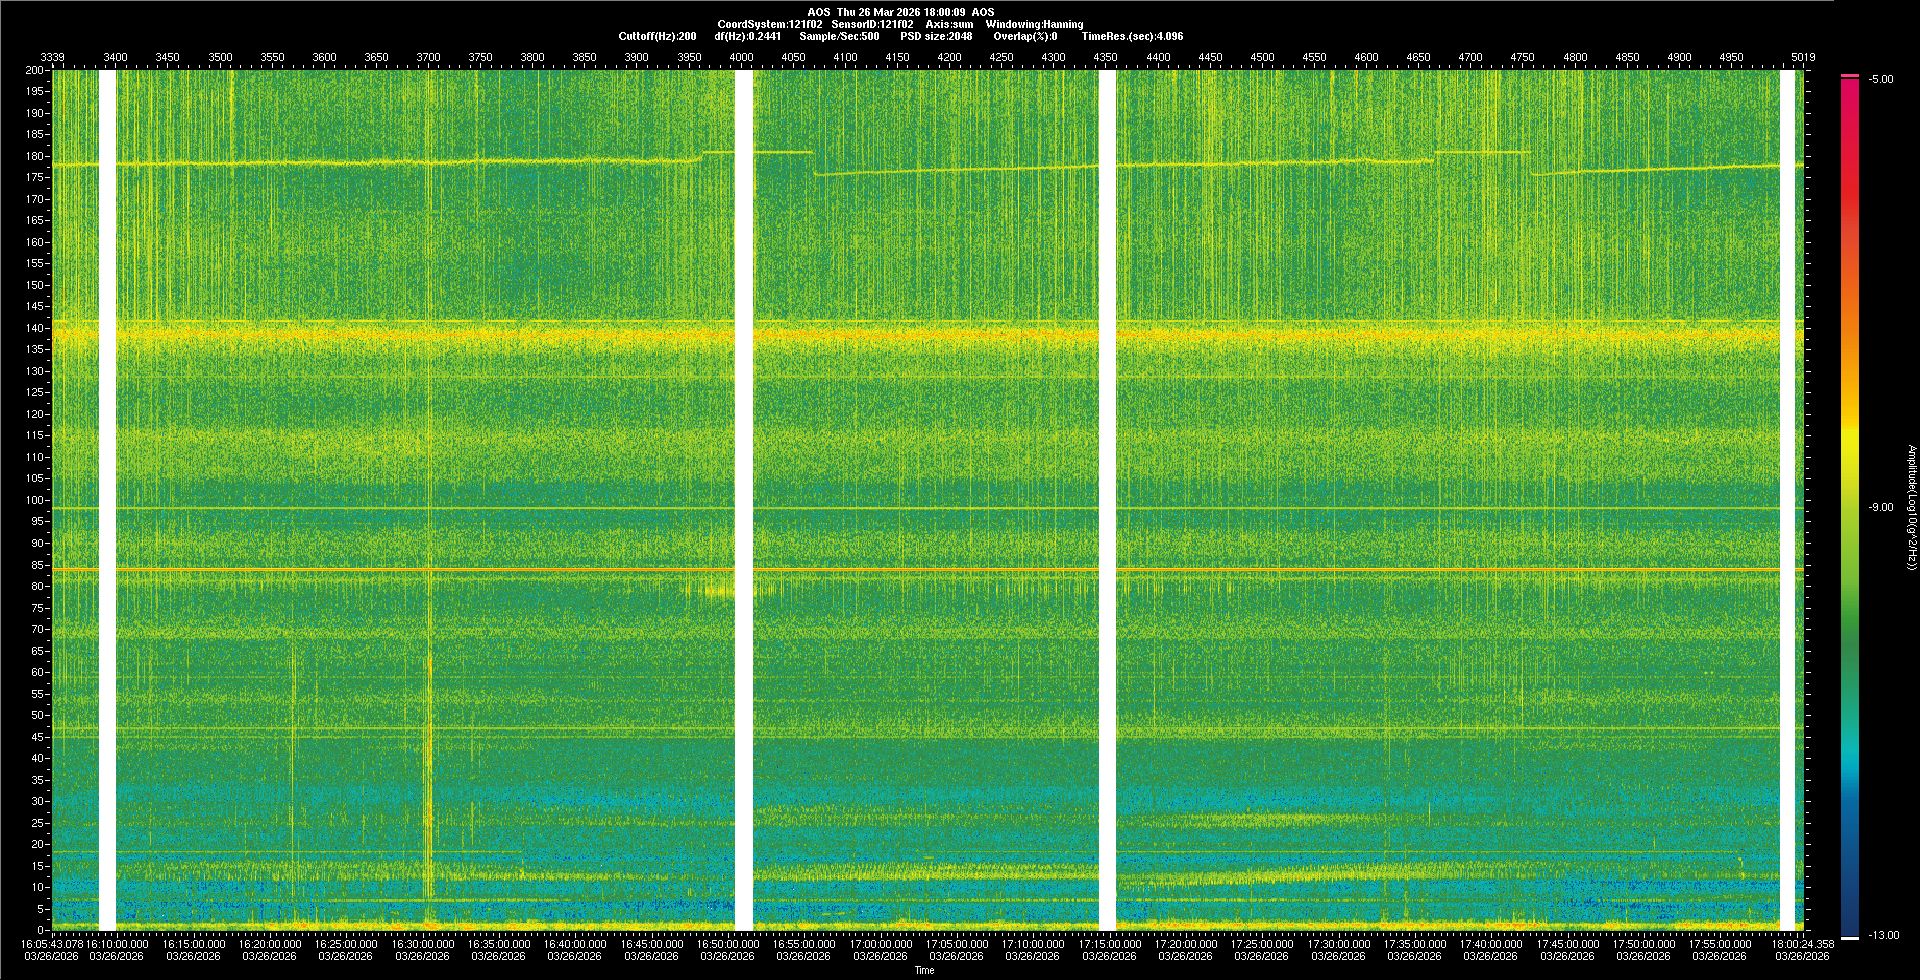
Task: Select the -13.00 colorbar minimum label
Action: pos(1883,935)
